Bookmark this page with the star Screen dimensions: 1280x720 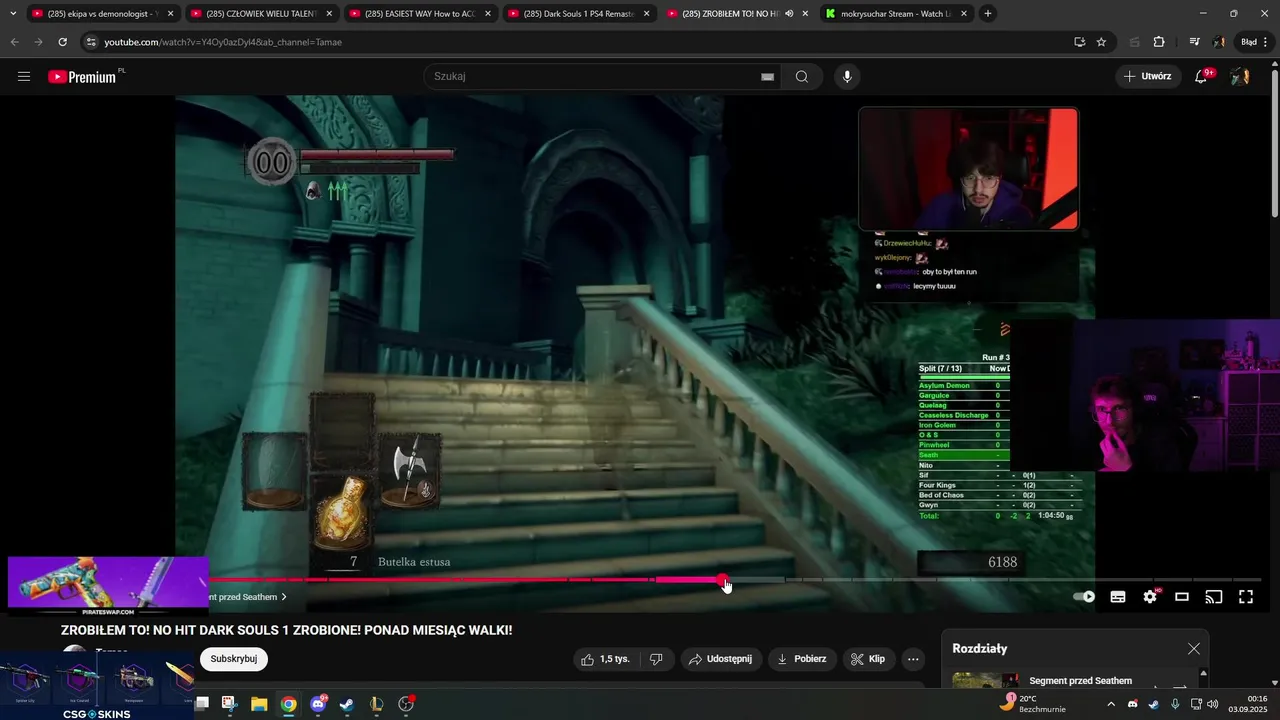click(1101, 42)
